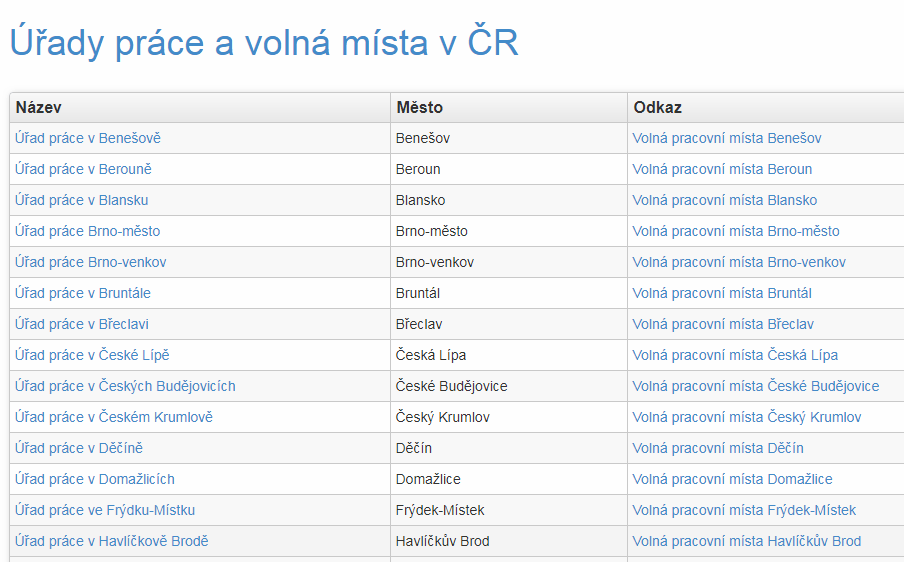The image size is (904, 562).
Task: Select the Úřad práce Brno-město link
Action: coord(87,231)
